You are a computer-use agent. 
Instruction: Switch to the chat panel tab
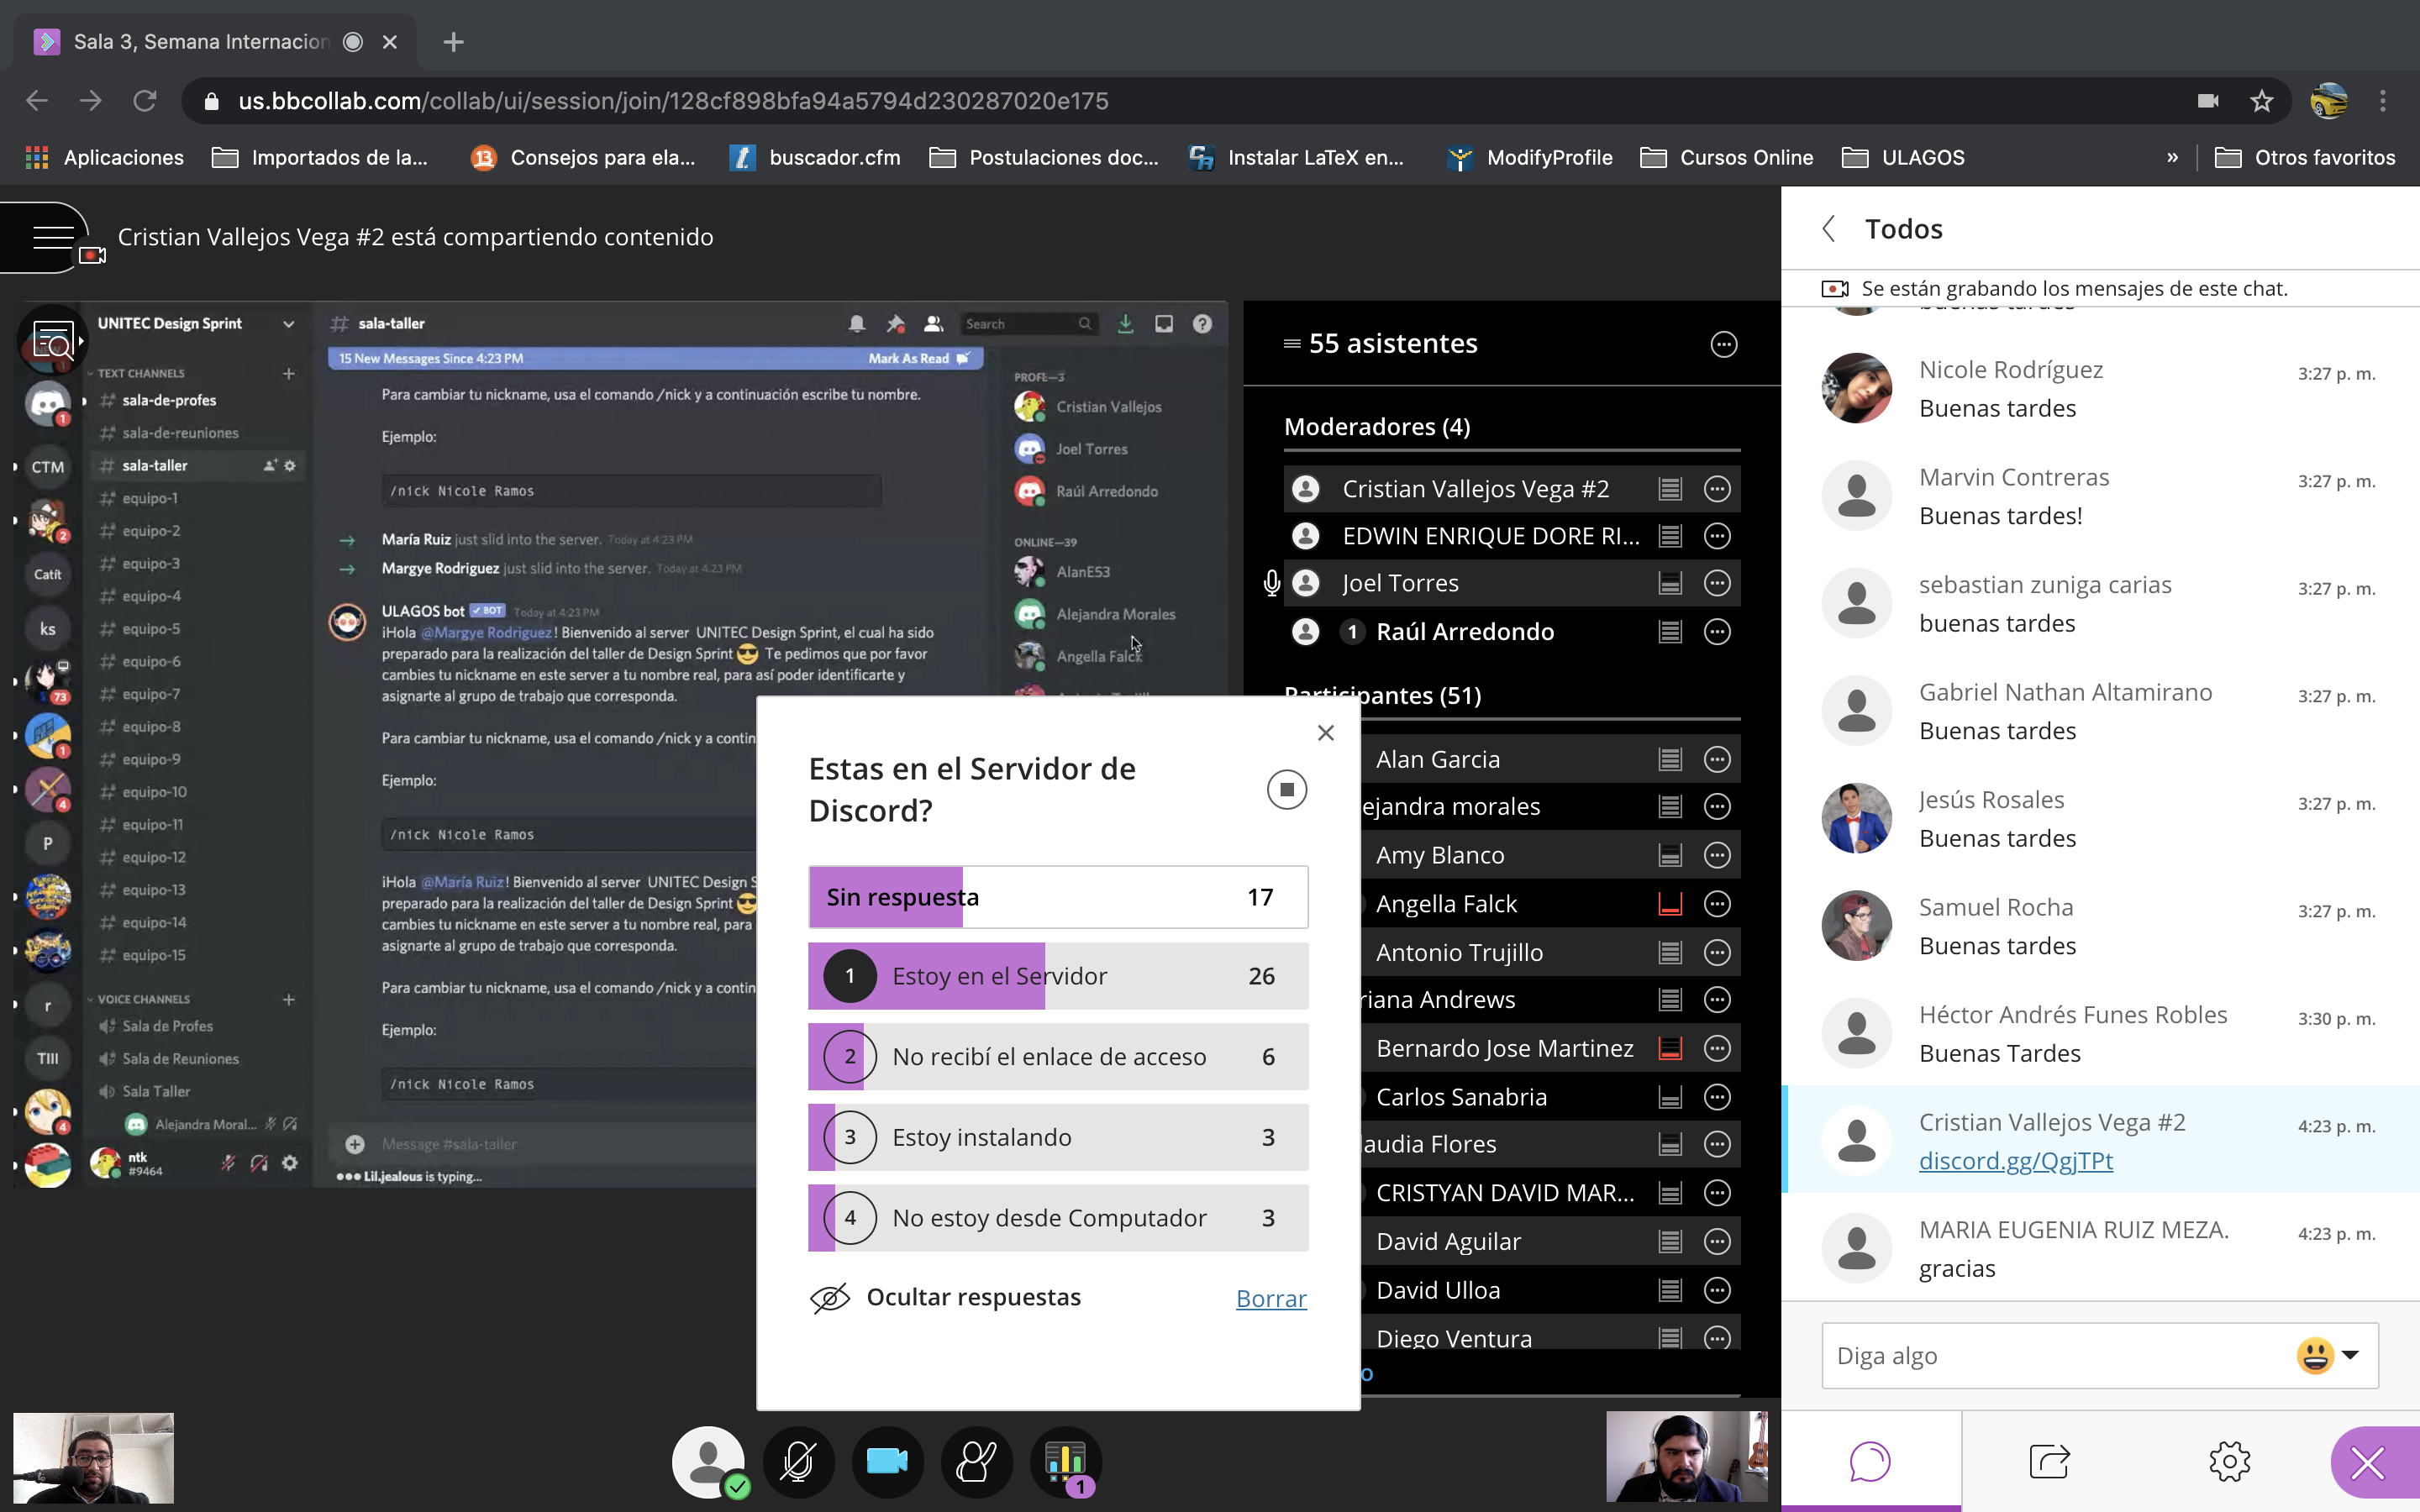pos(1869,1461)
